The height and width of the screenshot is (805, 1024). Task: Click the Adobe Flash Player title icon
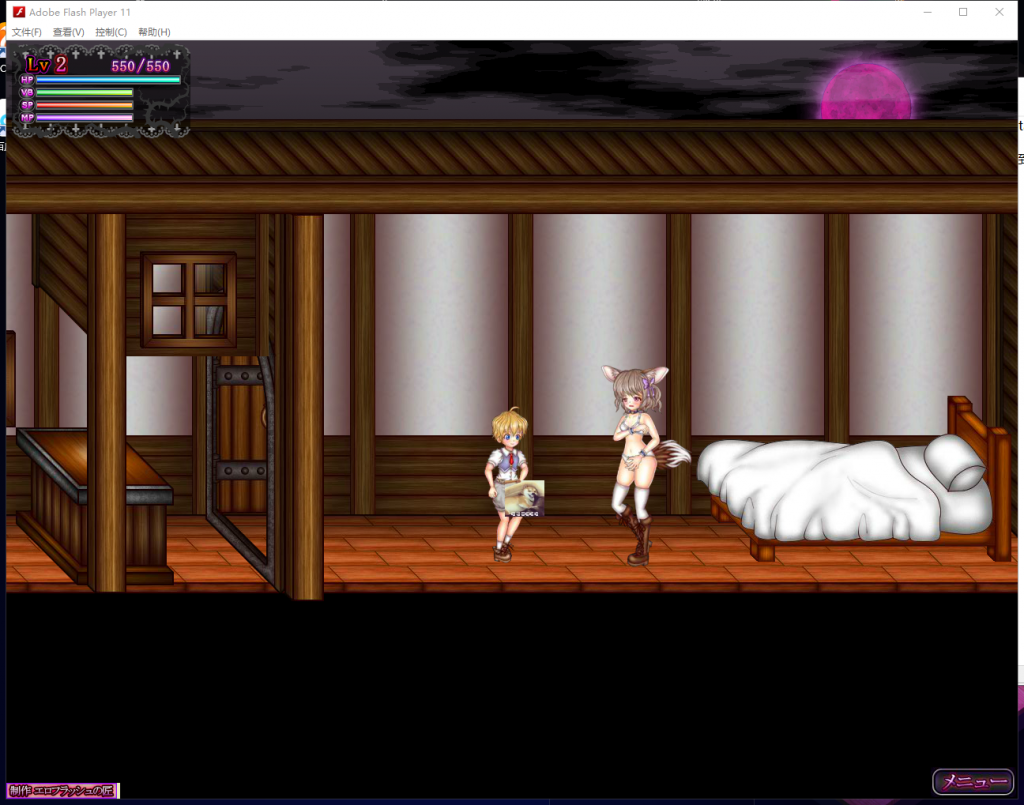pyautogui.click(x=18, y=12)
